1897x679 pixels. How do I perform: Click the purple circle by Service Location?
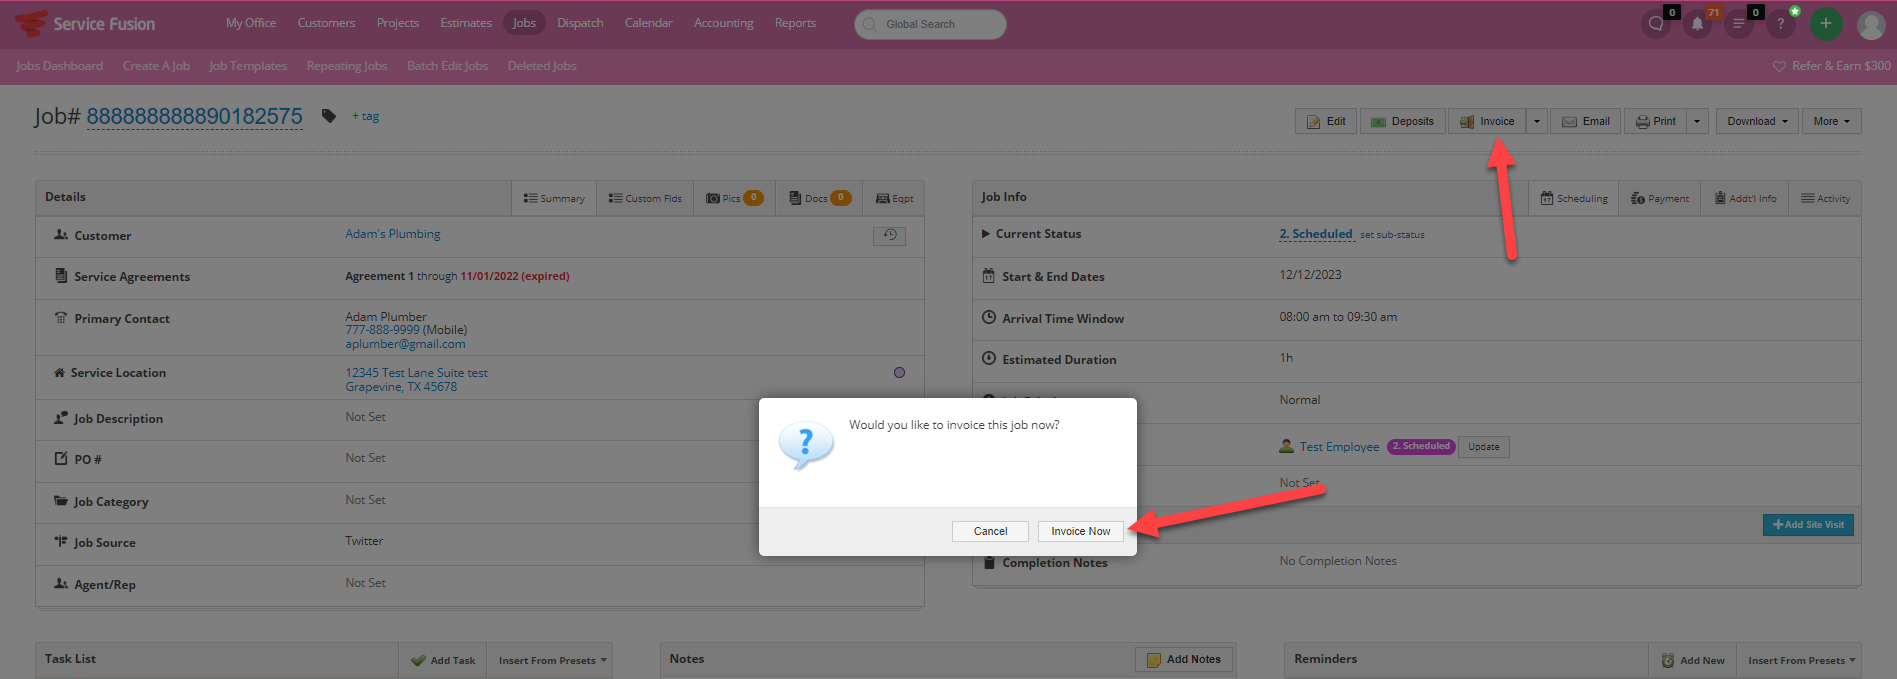pos(899,372)
